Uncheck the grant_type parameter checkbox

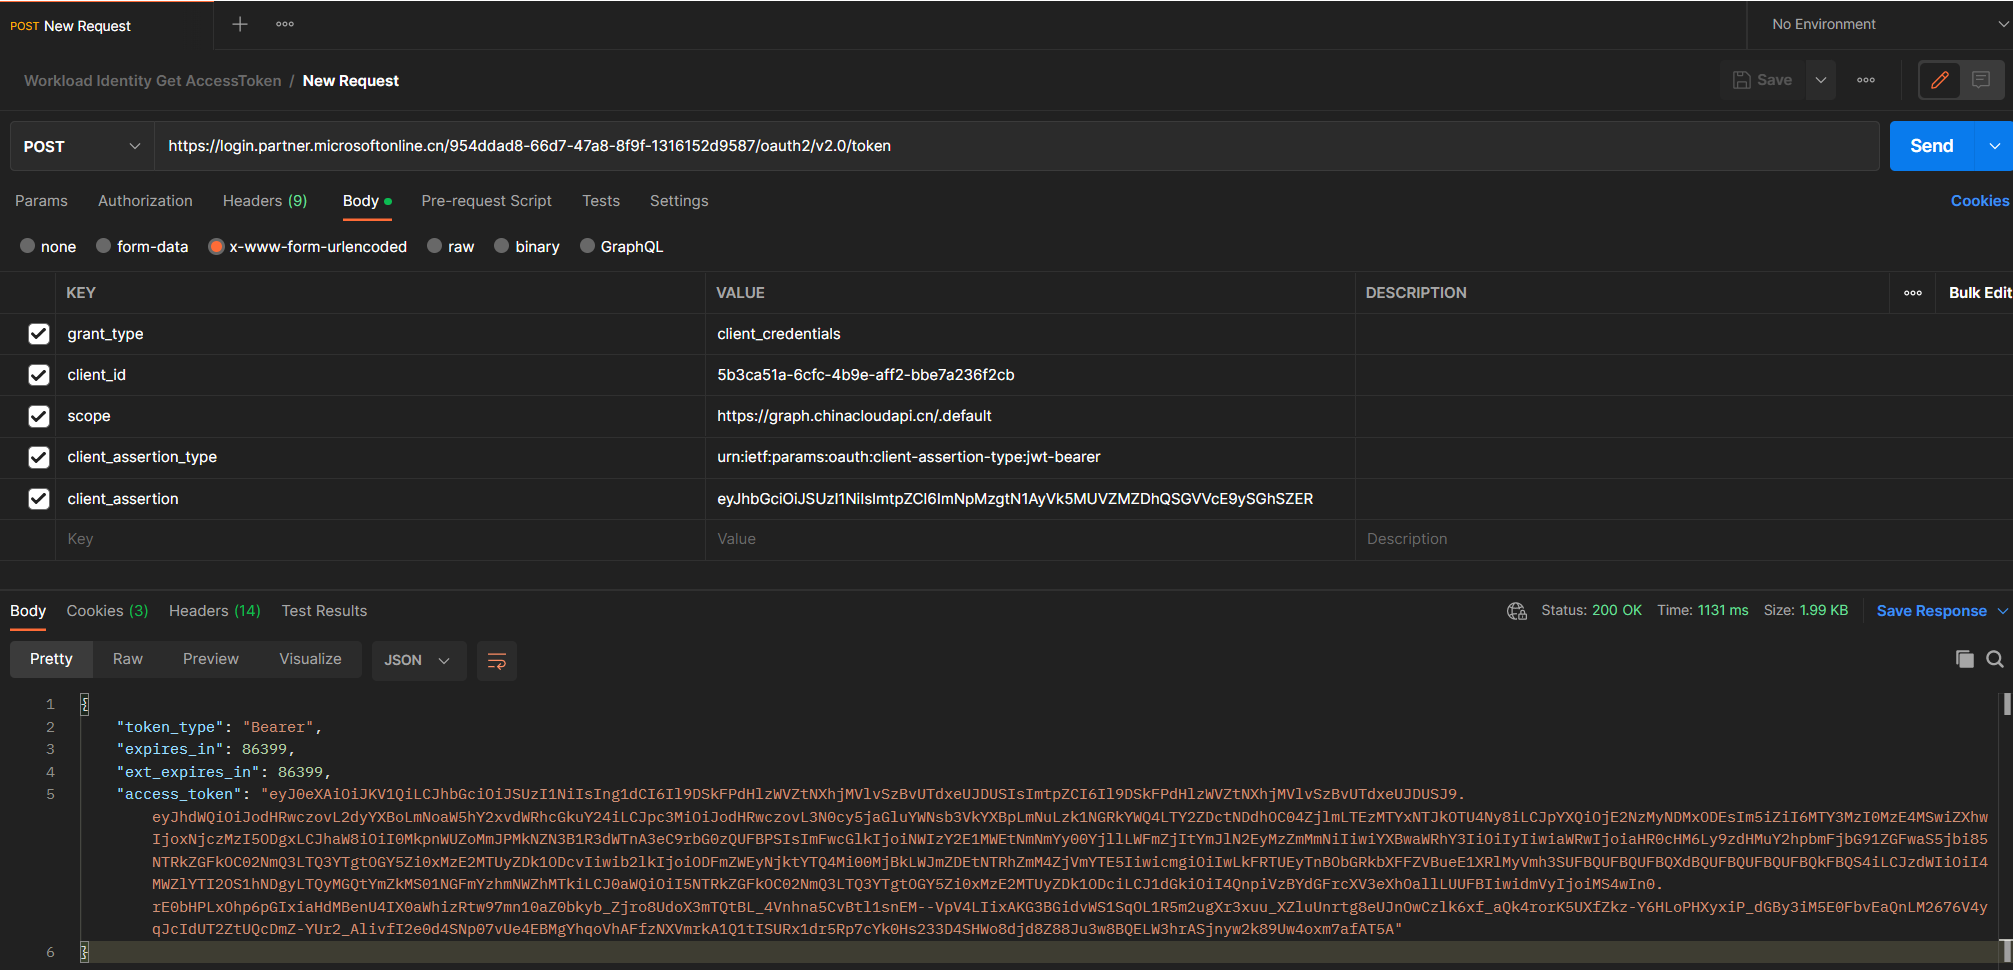point(39,334)
